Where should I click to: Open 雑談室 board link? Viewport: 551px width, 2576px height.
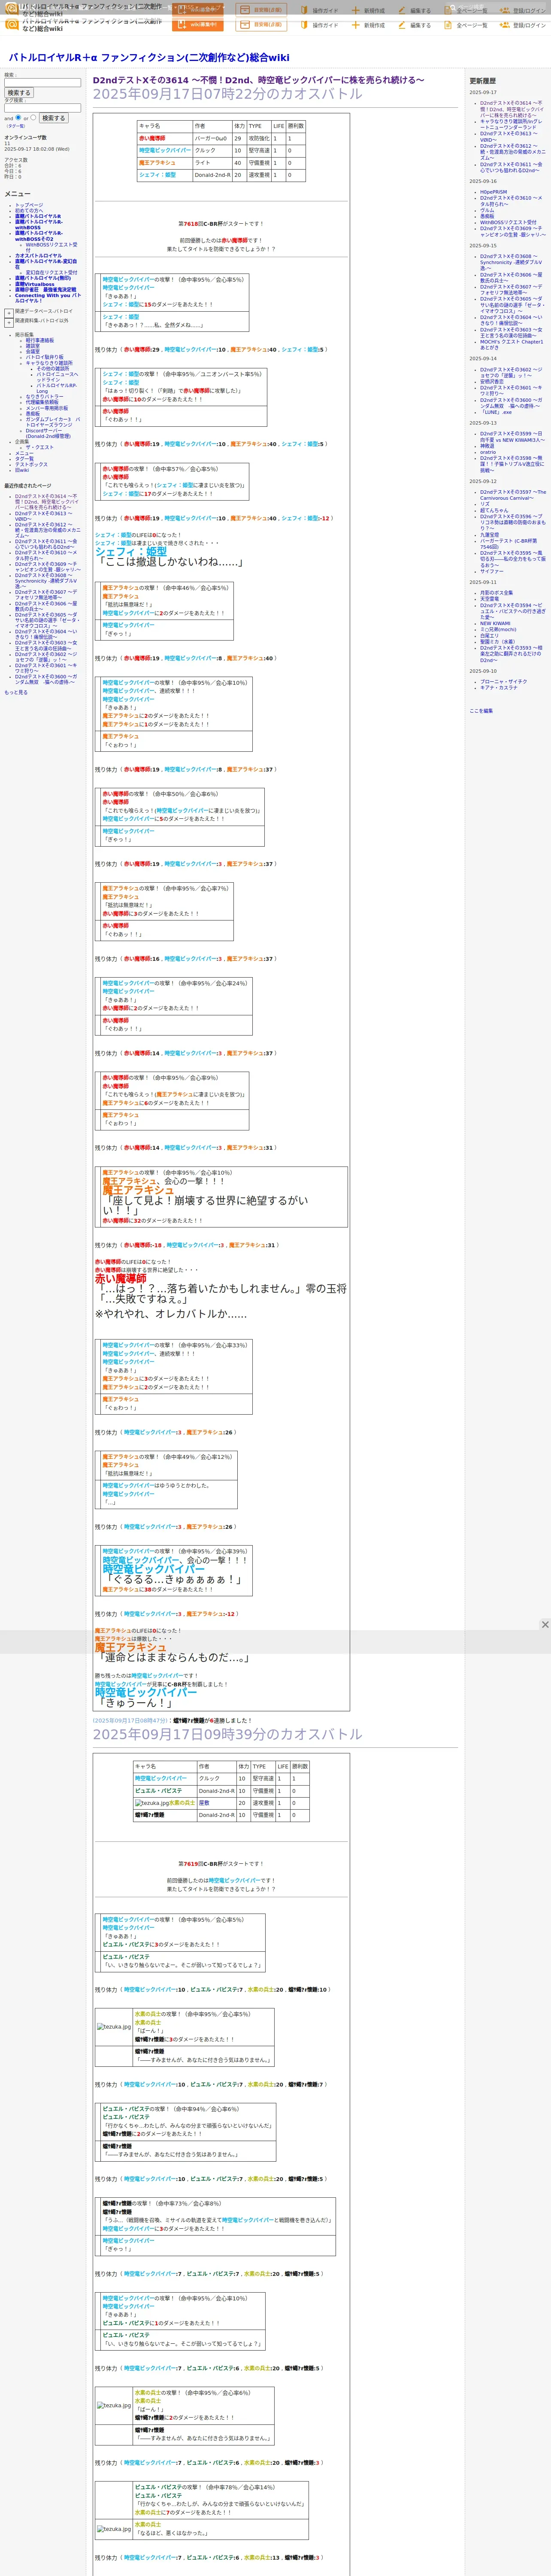[x=33, y=346]
